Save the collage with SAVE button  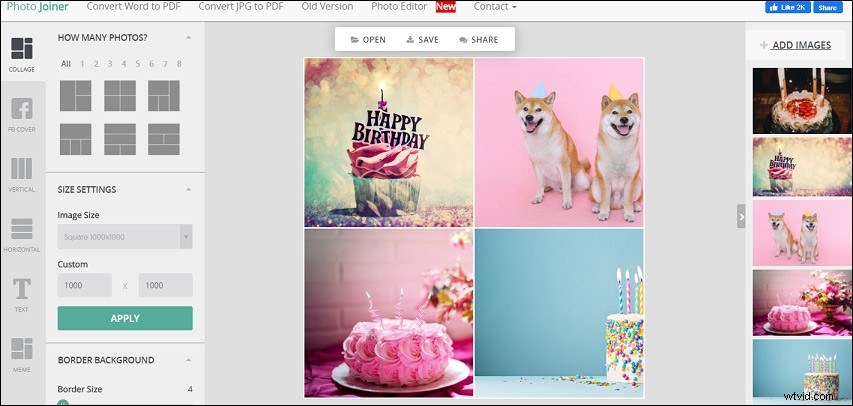pyautogui.click(x=423, y=40)
